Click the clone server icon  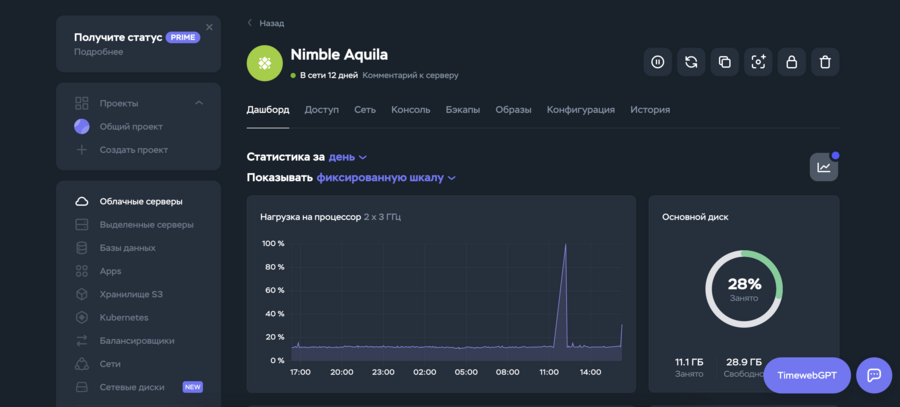pos(724,62)
